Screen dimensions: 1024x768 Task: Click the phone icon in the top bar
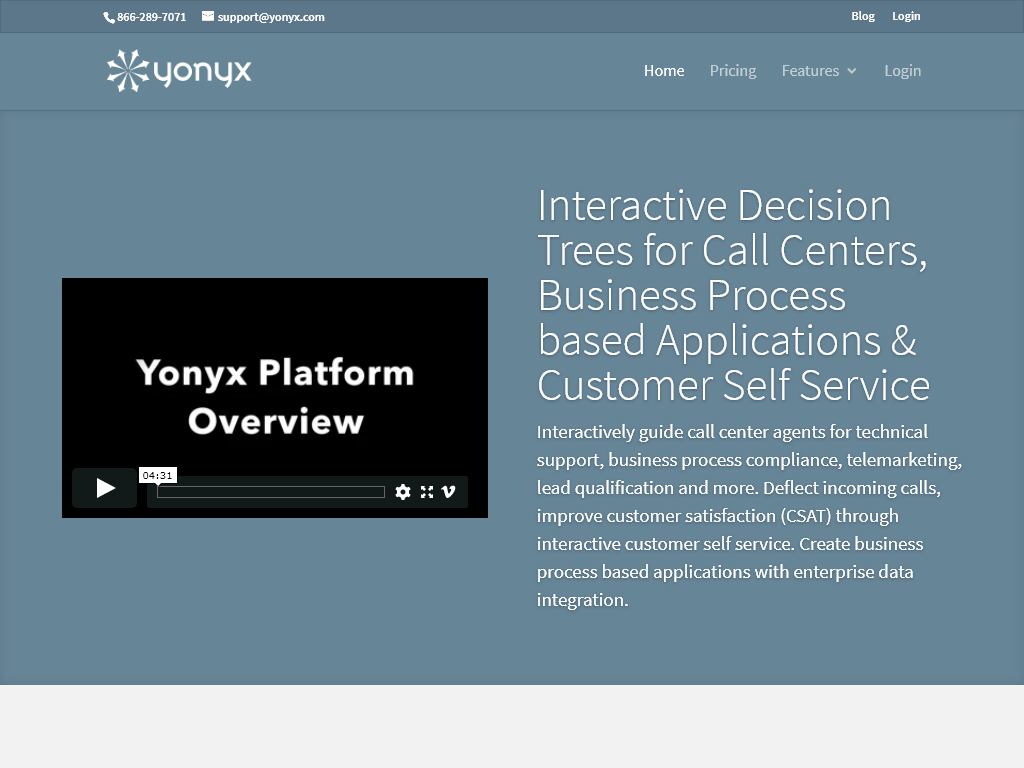pos(108,16)
